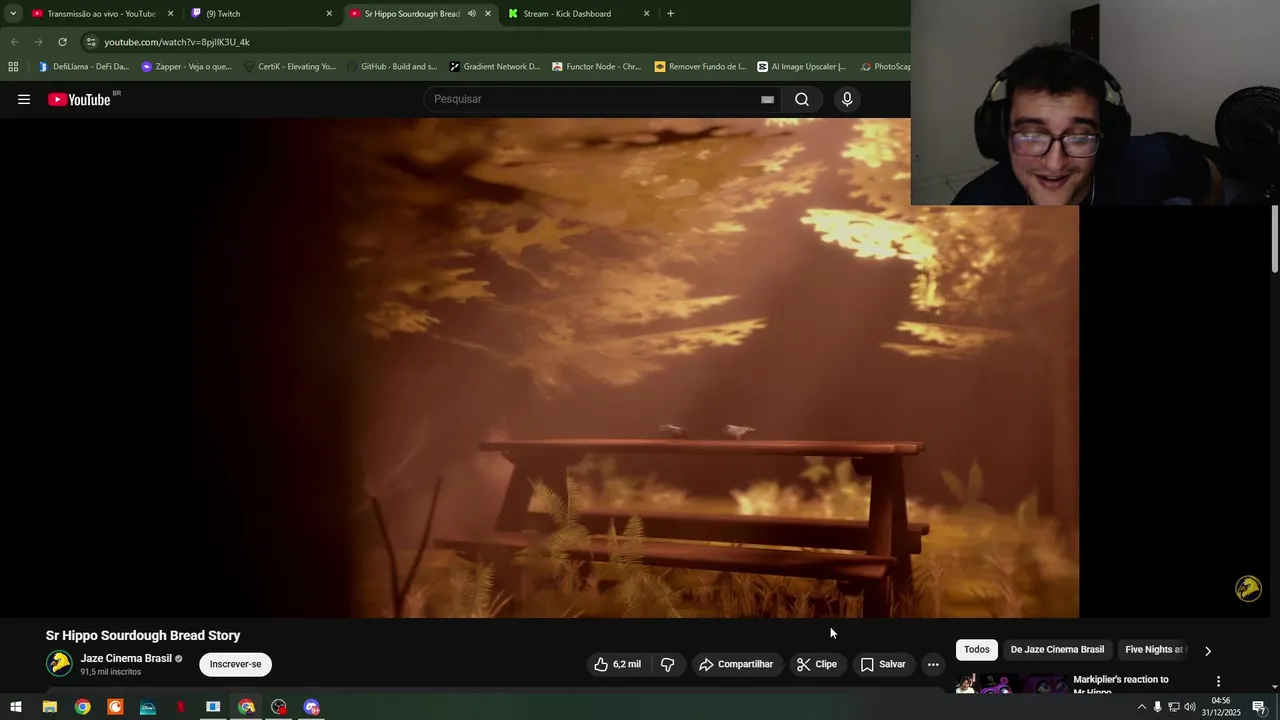This screenshot has width=1280, height=720.
Task: Click the page vertical scrollbar
Action: point(1274,238)
